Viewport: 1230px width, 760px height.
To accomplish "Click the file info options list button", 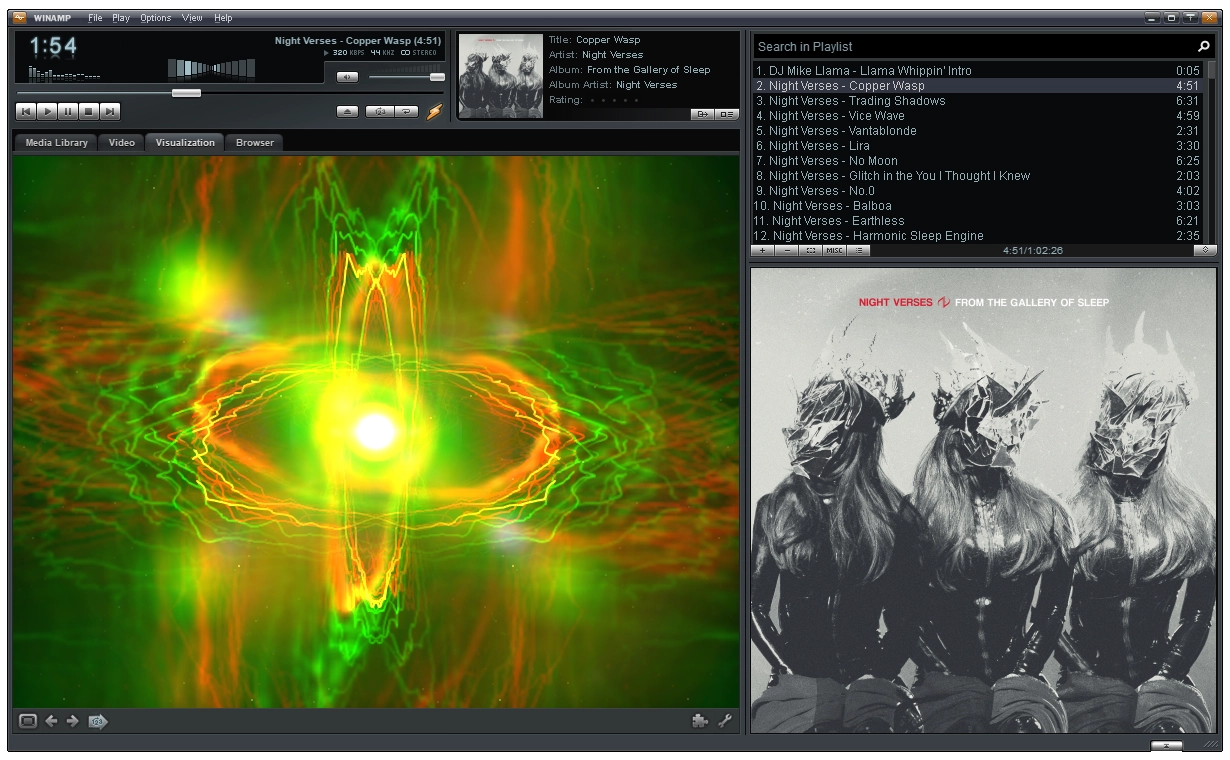I will pos(727,114).
